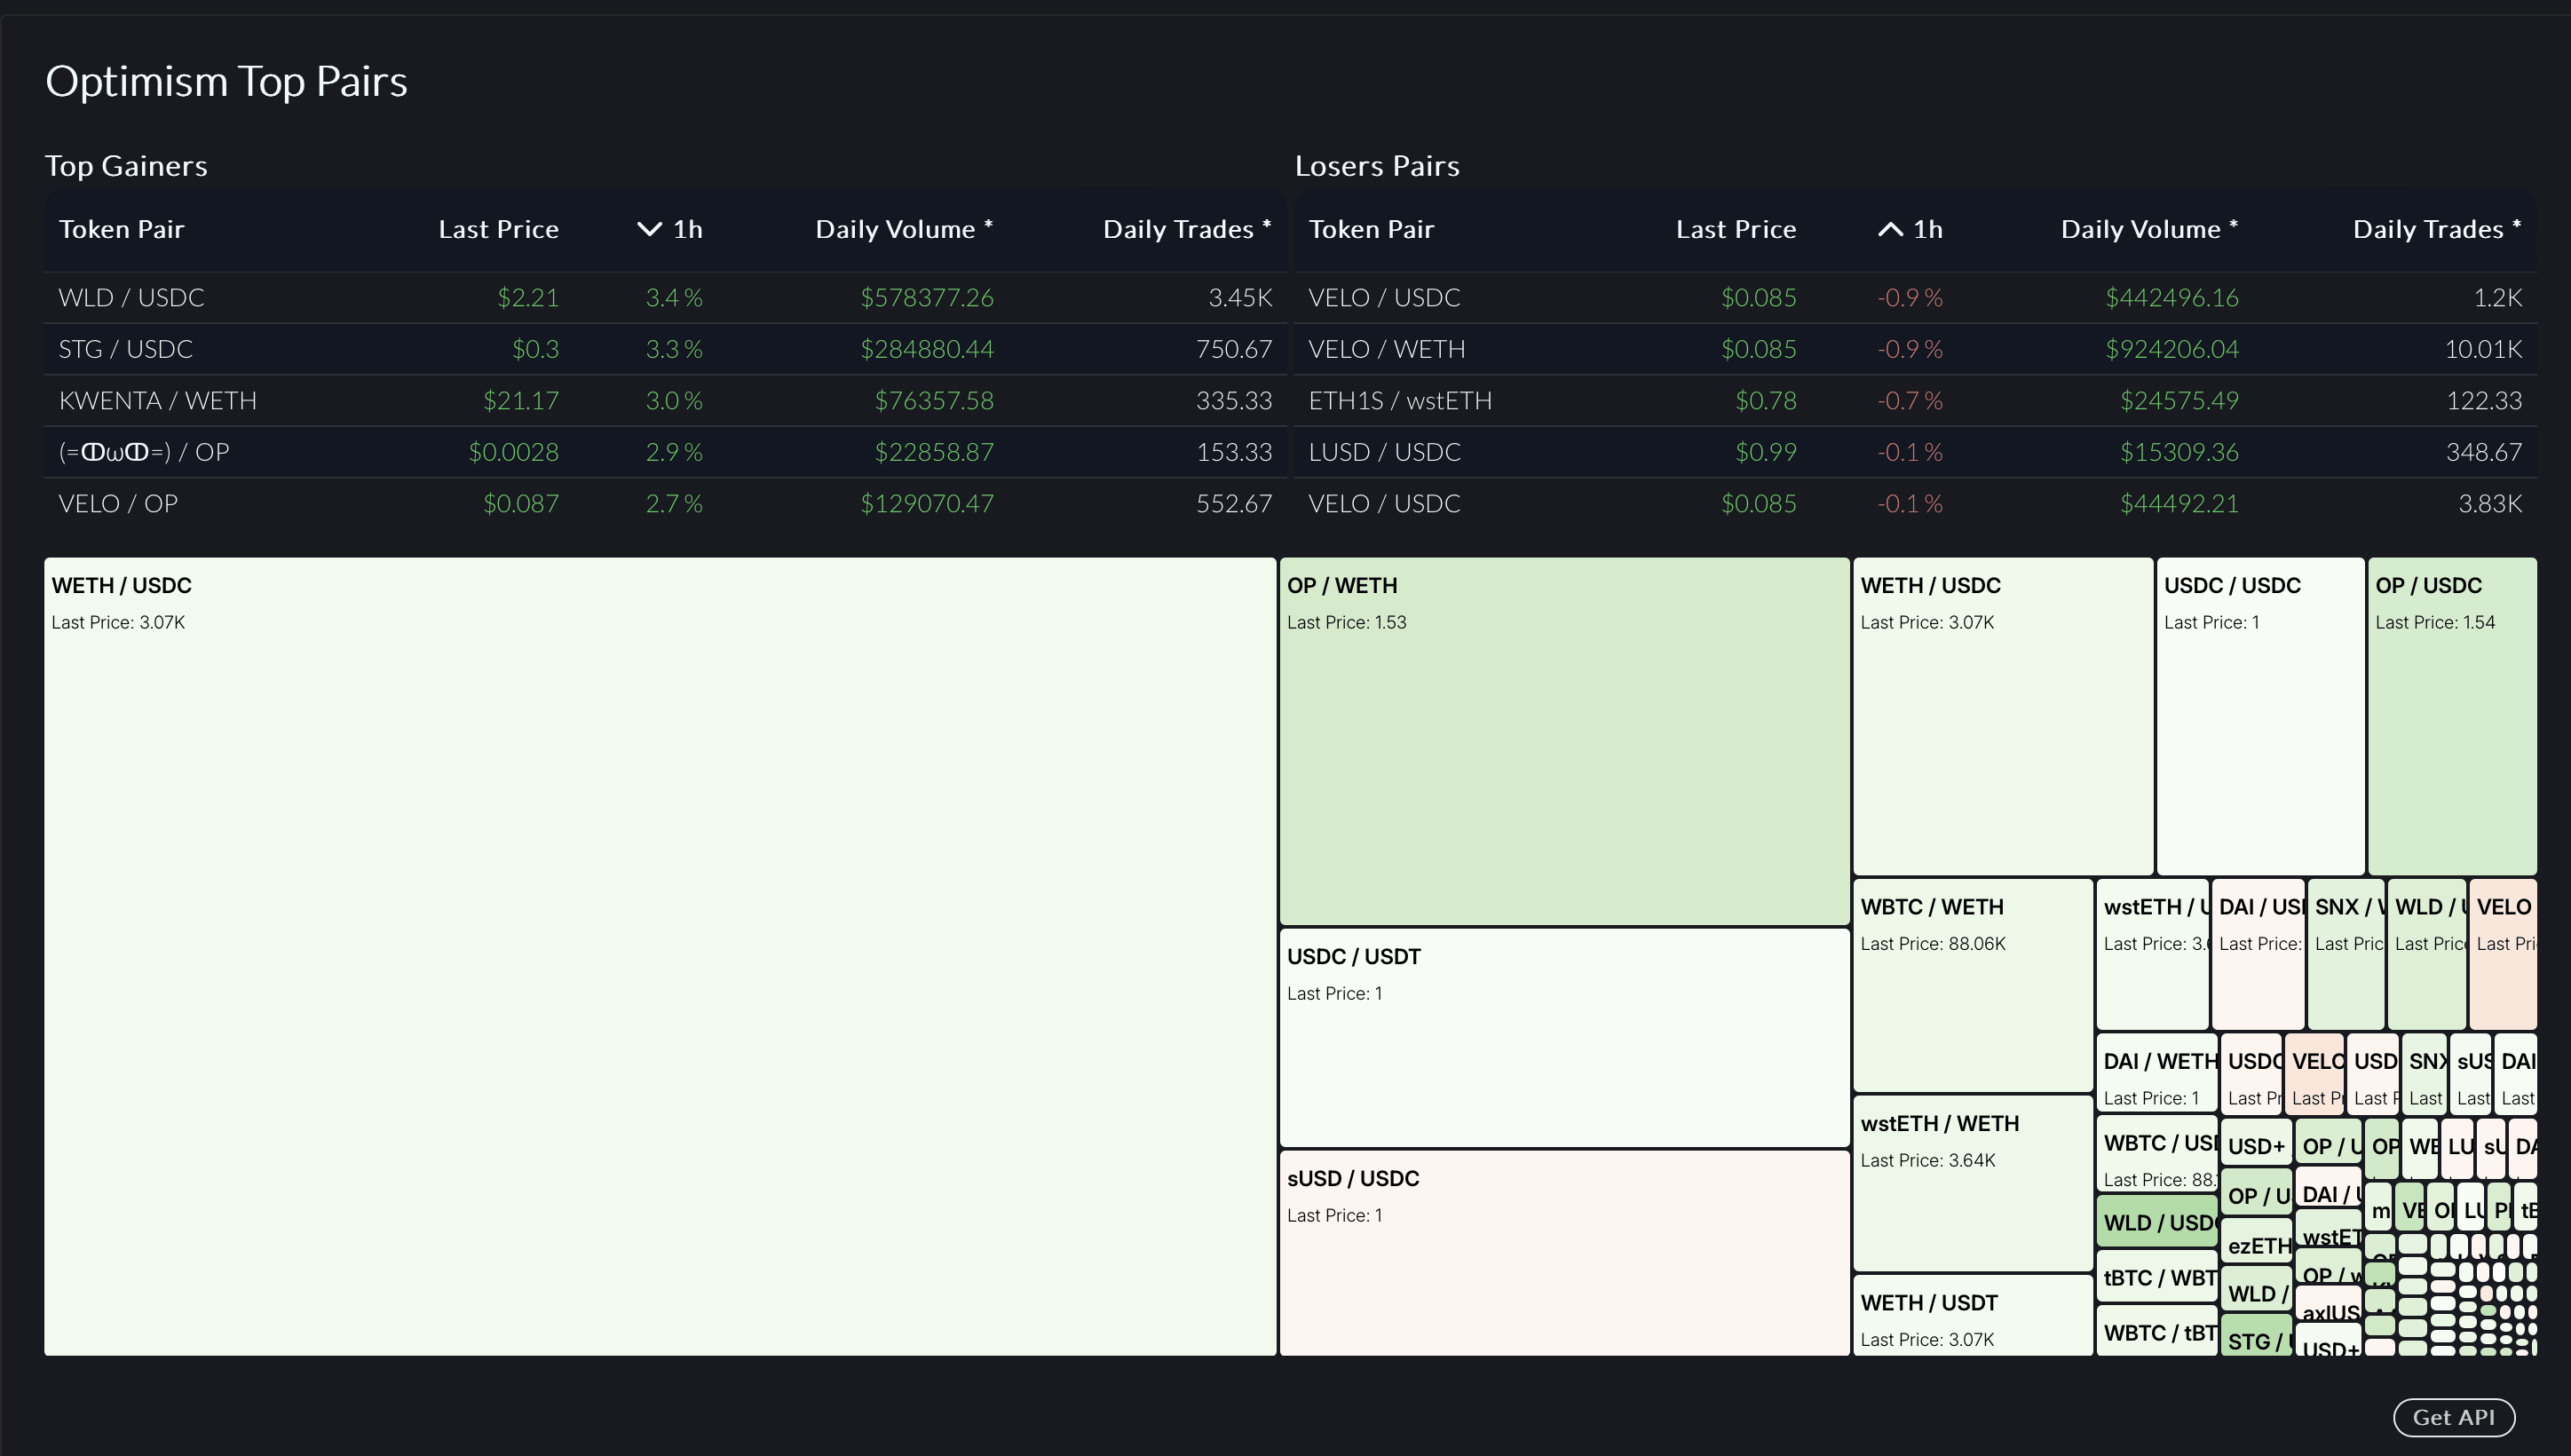Click Daily Trades header in Losers Pairs

click(x=2437, y=229)
